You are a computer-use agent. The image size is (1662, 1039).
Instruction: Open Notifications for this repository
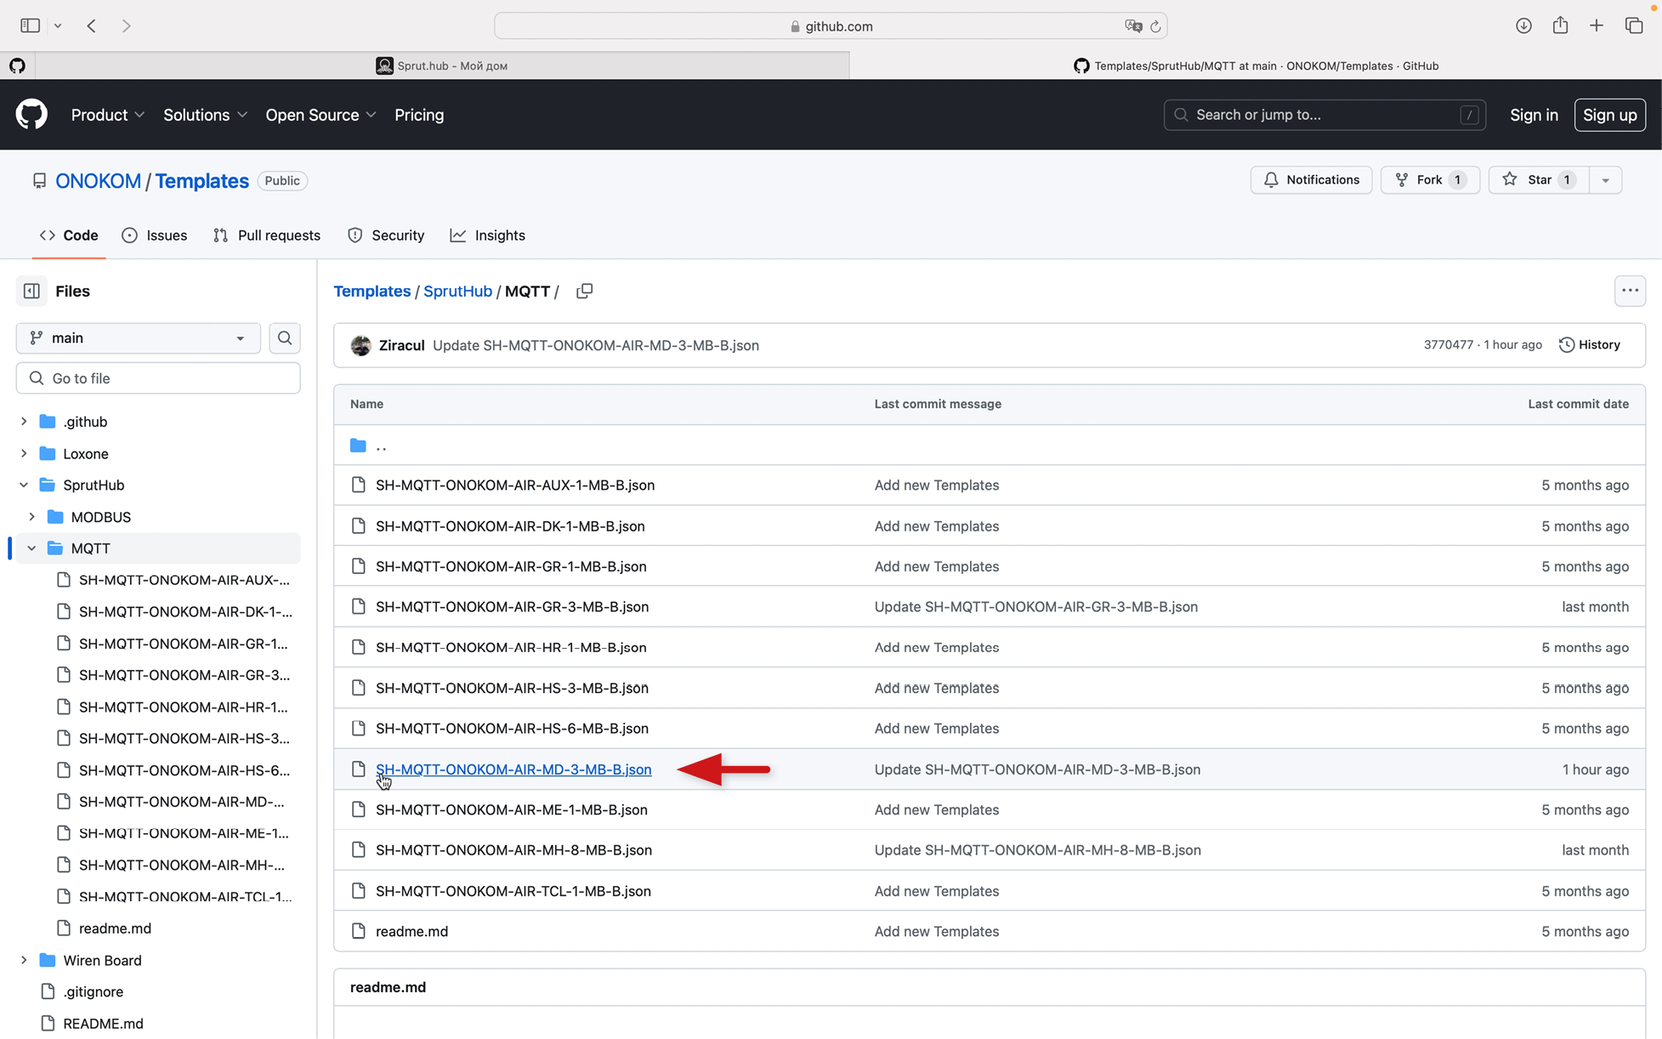[1311, 180]
